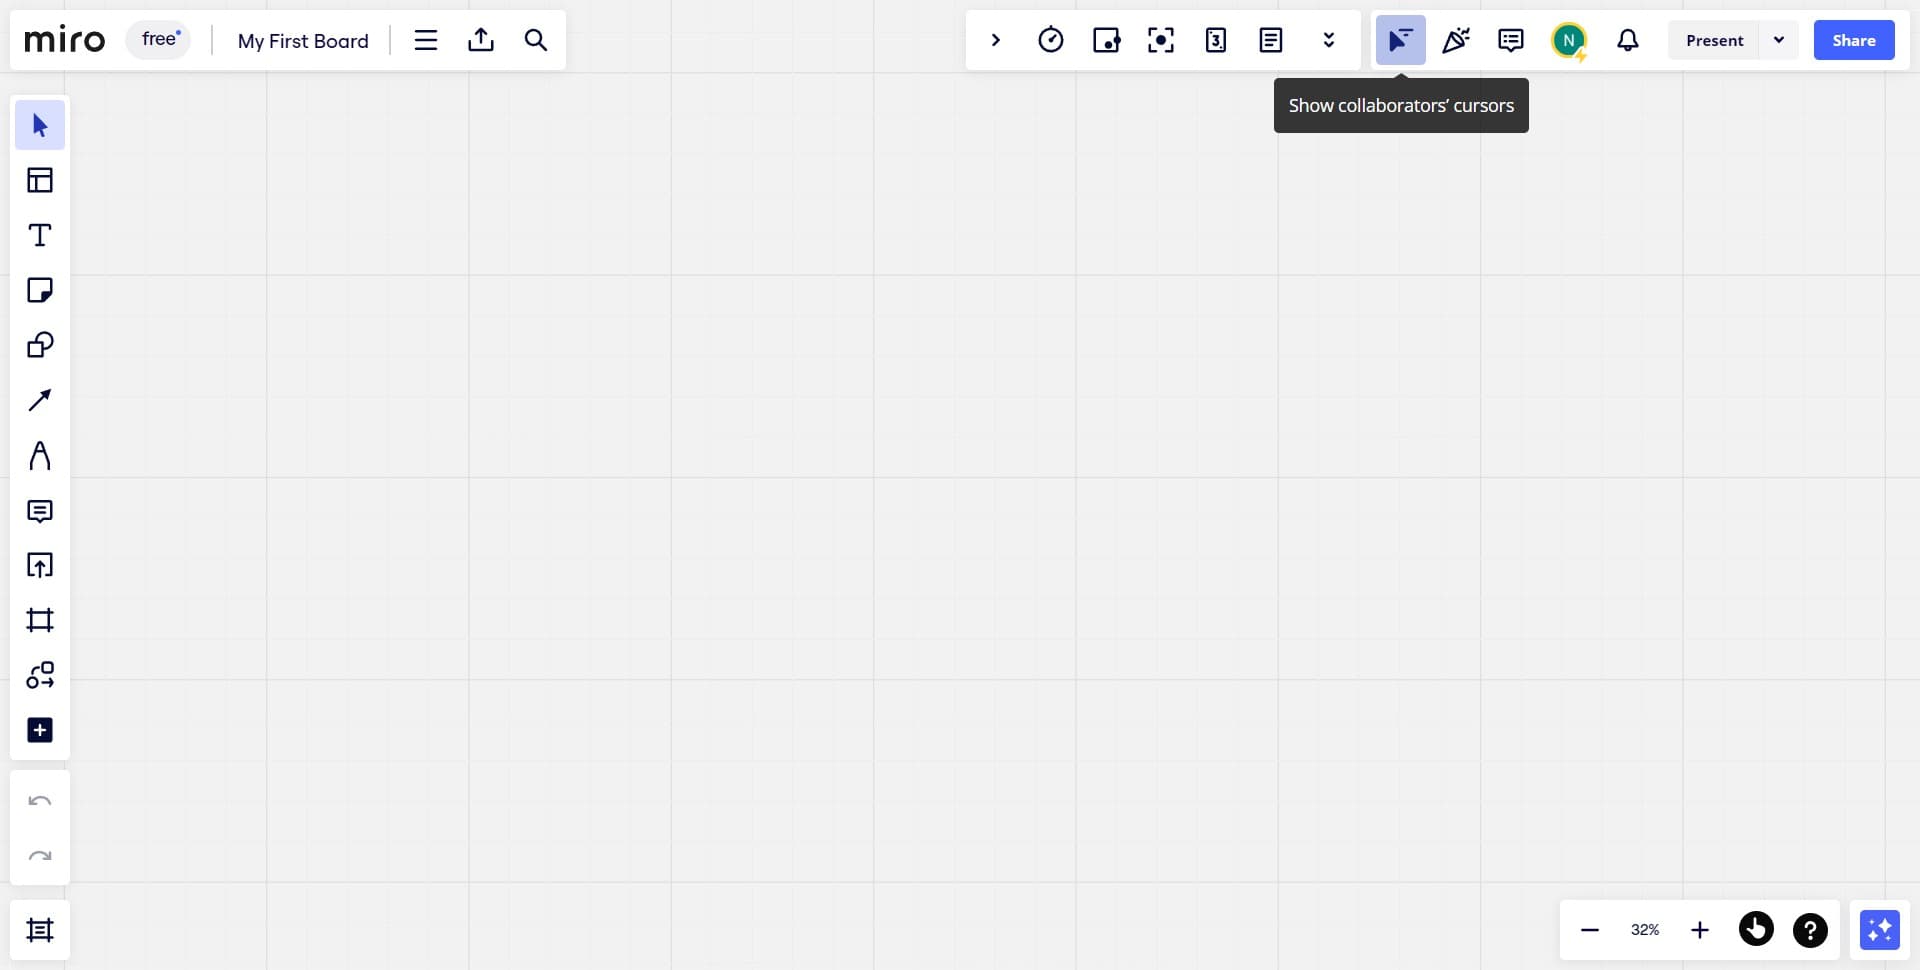Toggle the notifications bell

(1627, 40)
